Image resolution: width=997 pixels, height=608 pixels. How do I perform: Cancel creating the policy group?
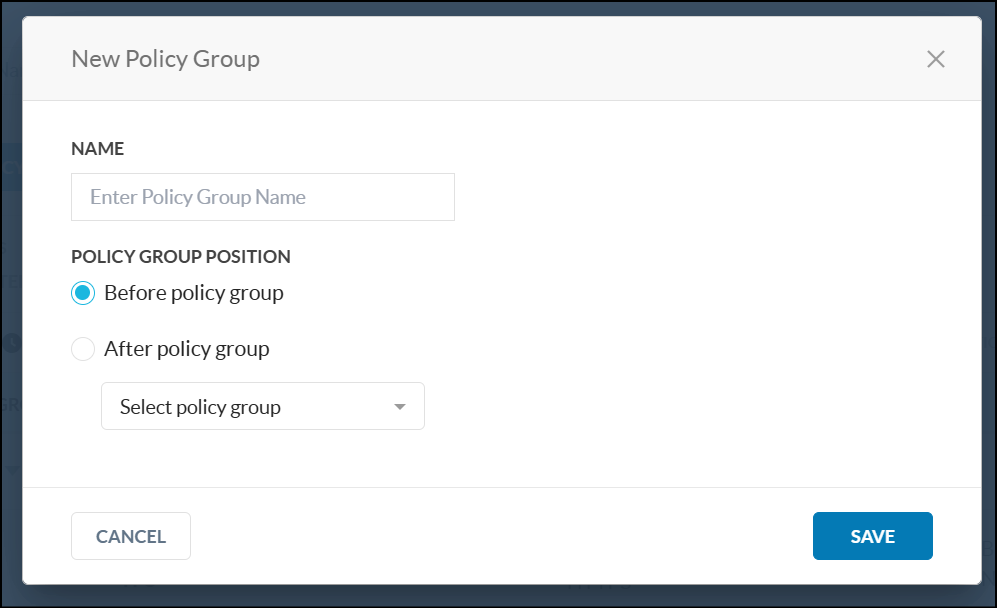click(130, 536)
